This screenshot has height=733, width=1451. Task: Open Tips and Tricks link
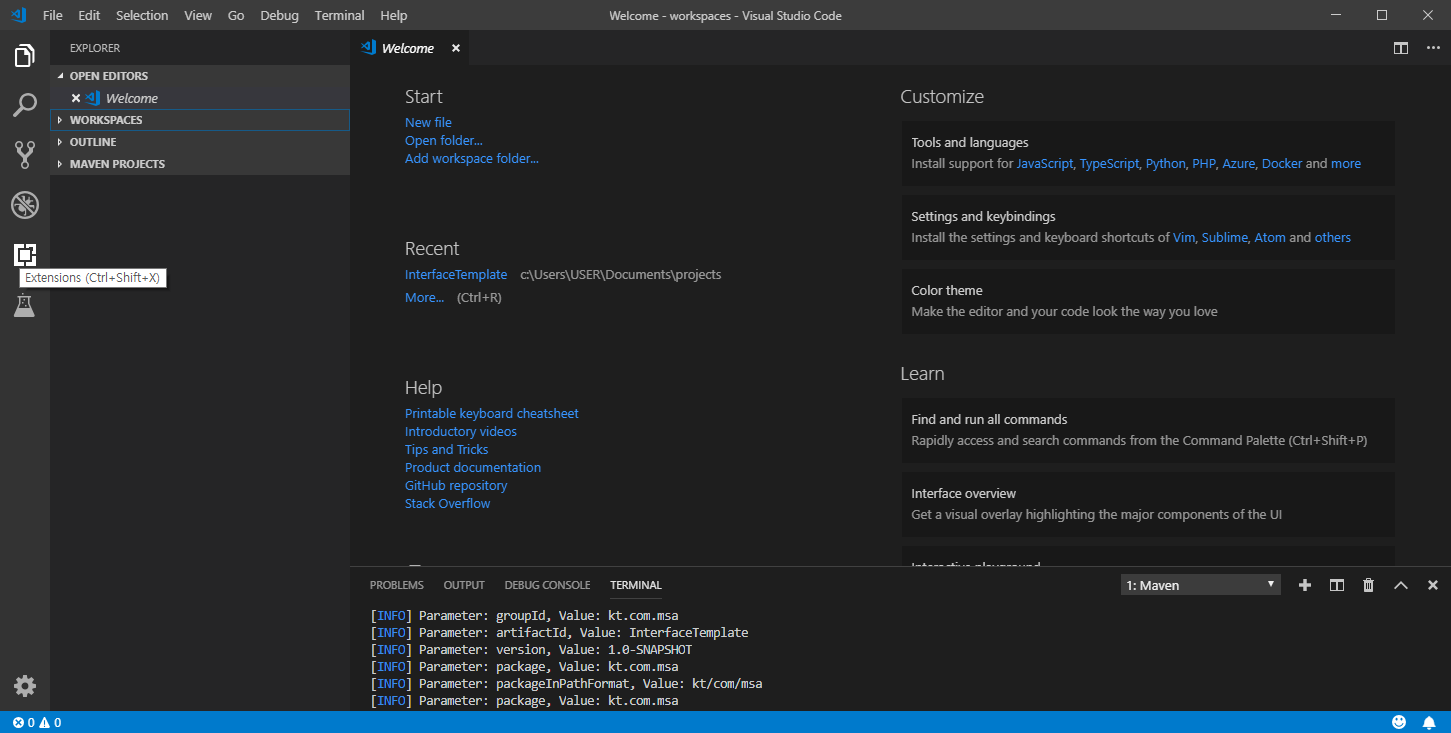tap(447, 449)
